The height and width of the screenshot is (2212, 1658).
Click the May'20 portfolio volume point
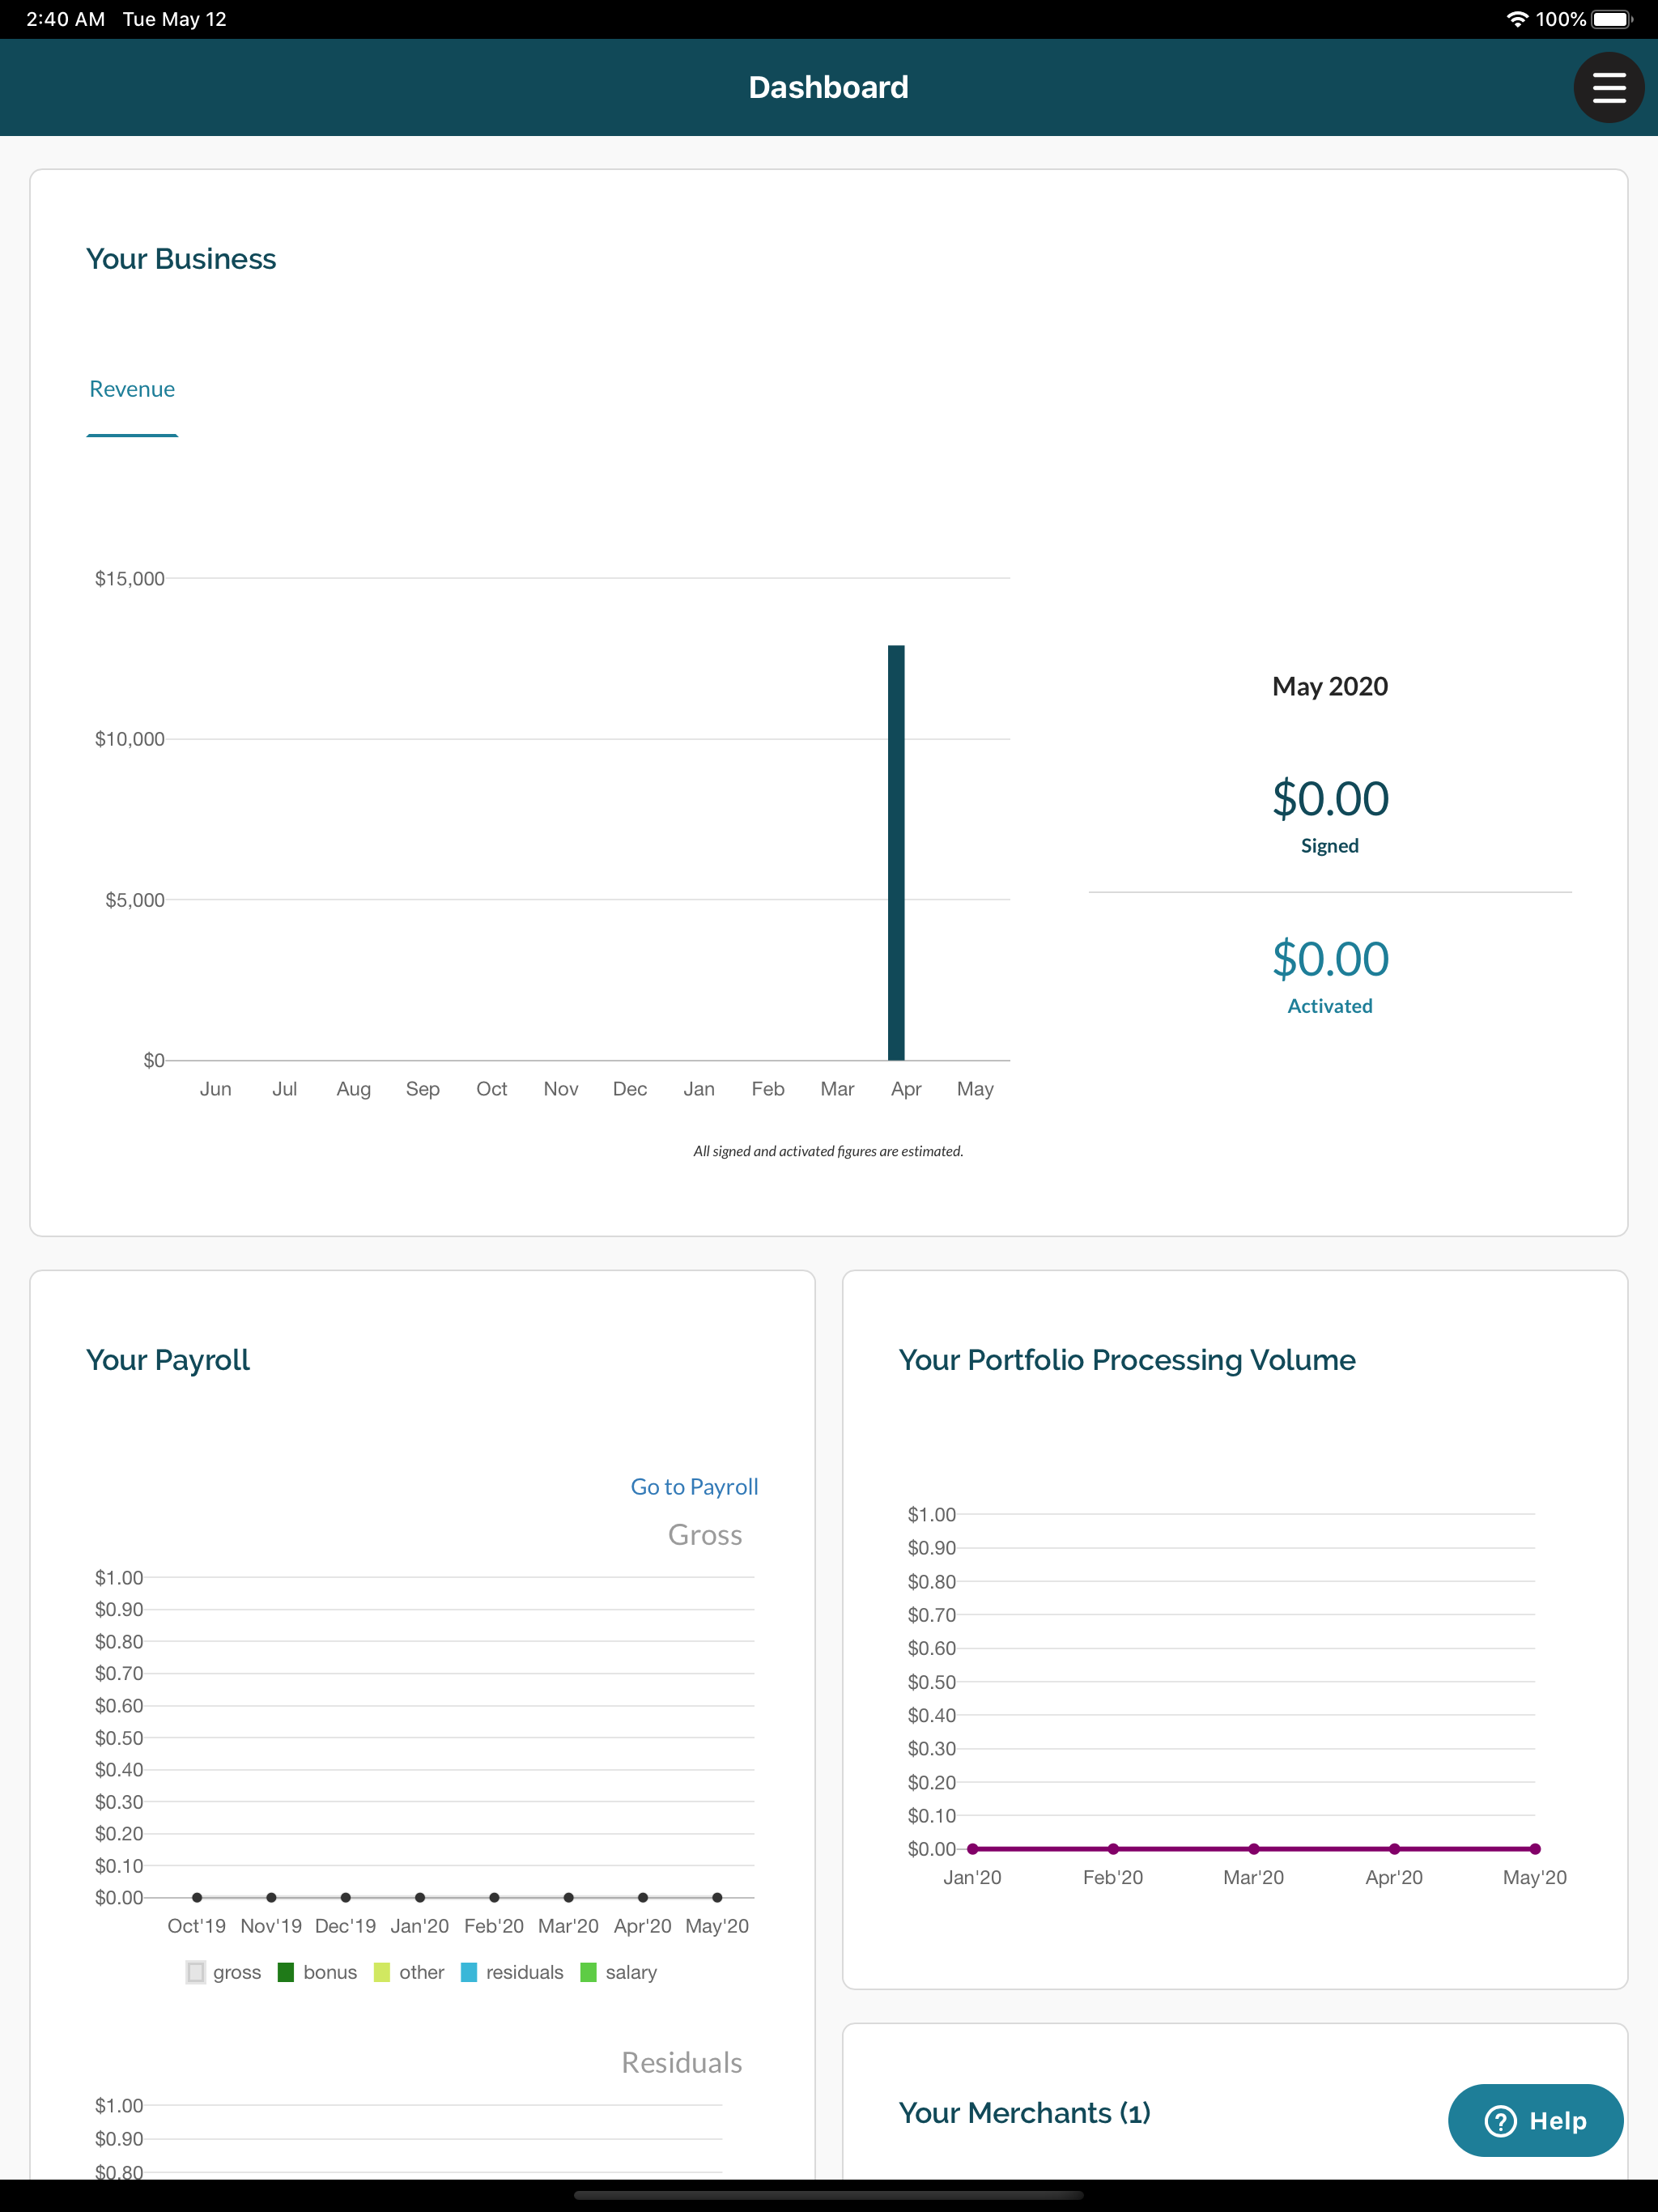(x=1535, y=1849)
